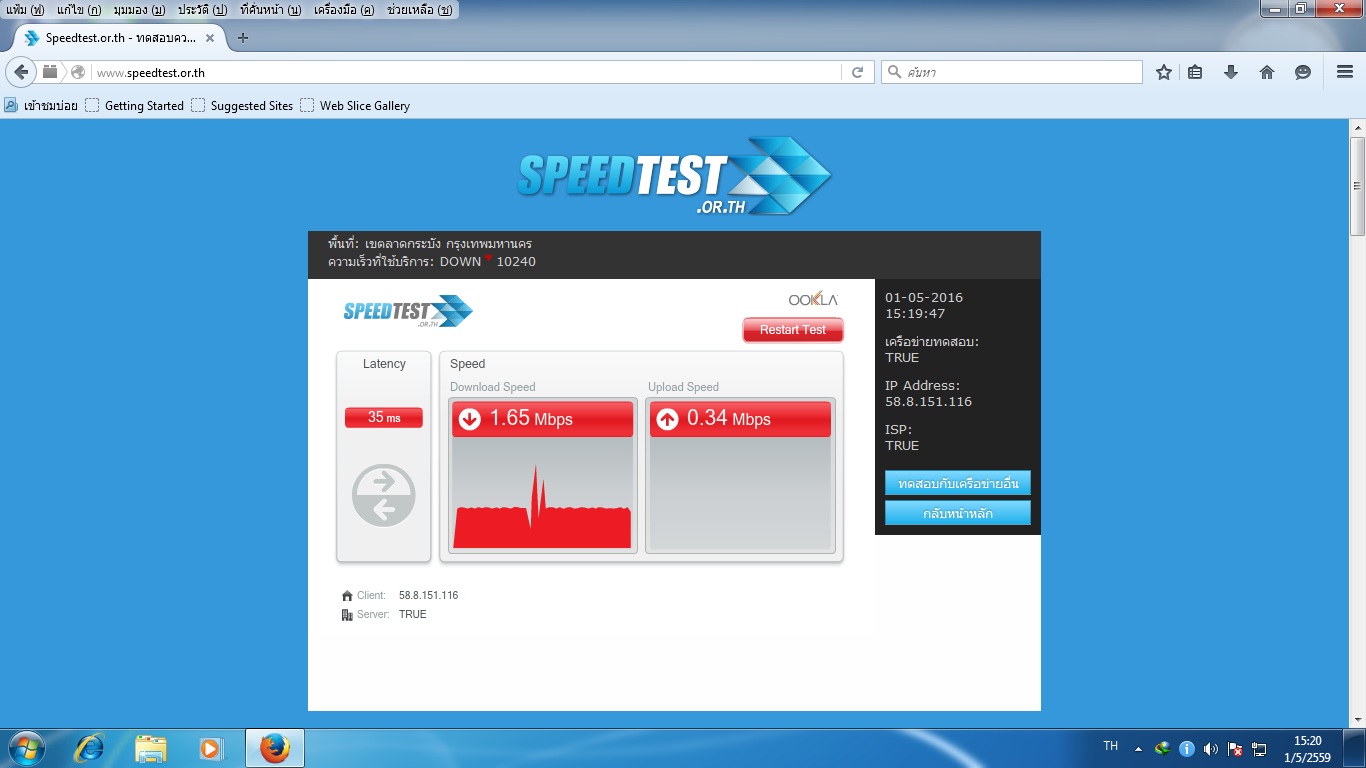Screen dimensions: 1366x768
Task: Open the Windows Start menu
Action: 25,748
